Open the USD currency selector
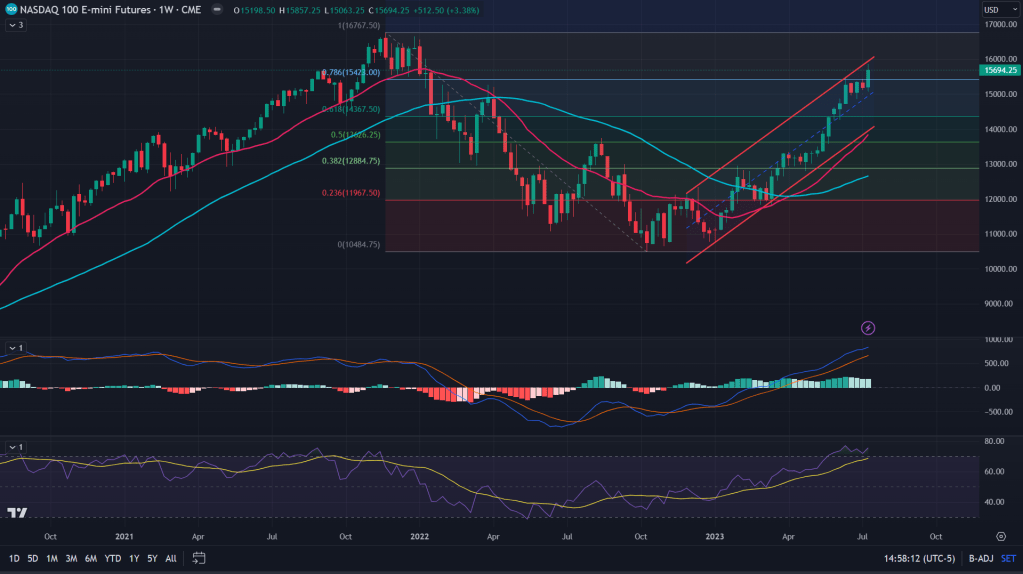Viewport: 1023px width, 574px height. click(x=992, y=10)
